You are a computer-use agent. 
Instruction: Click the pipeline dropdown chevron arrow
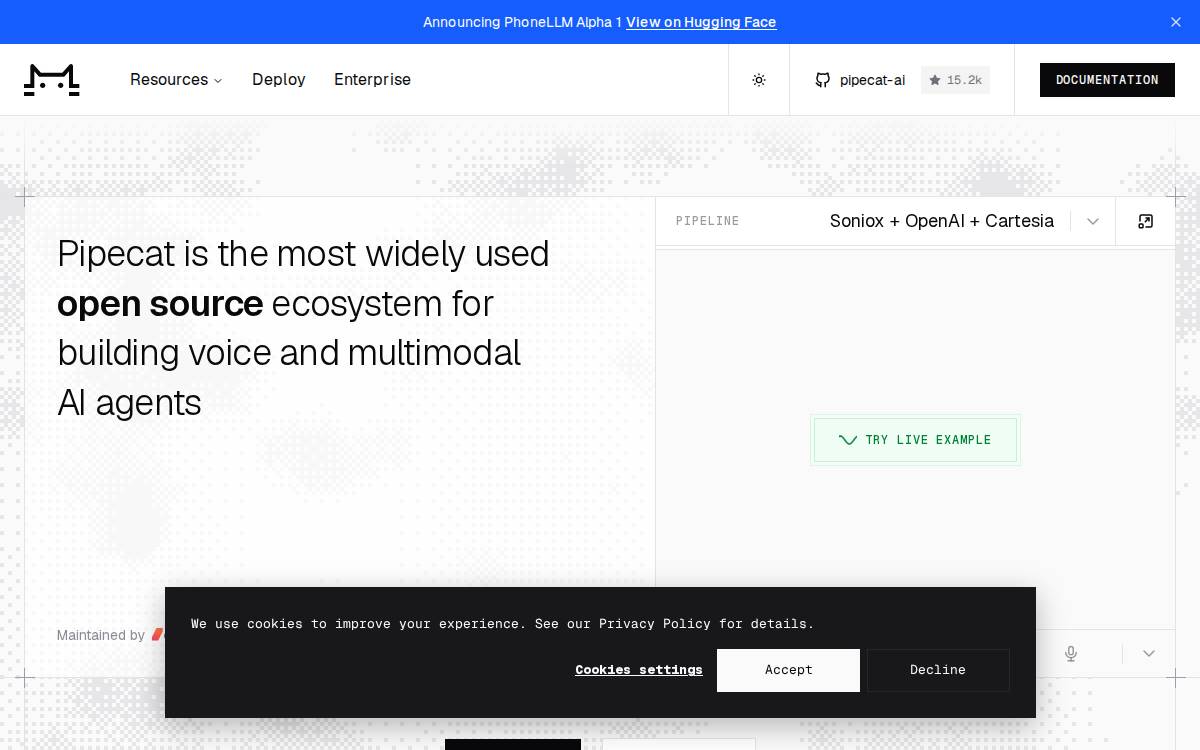(1093, 221)
